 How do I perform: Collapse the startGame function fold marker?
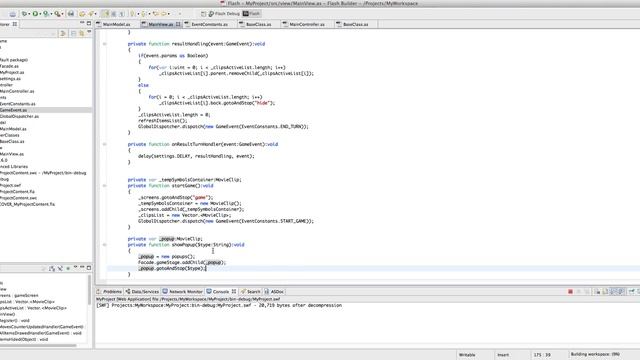(x=104, y=186)
